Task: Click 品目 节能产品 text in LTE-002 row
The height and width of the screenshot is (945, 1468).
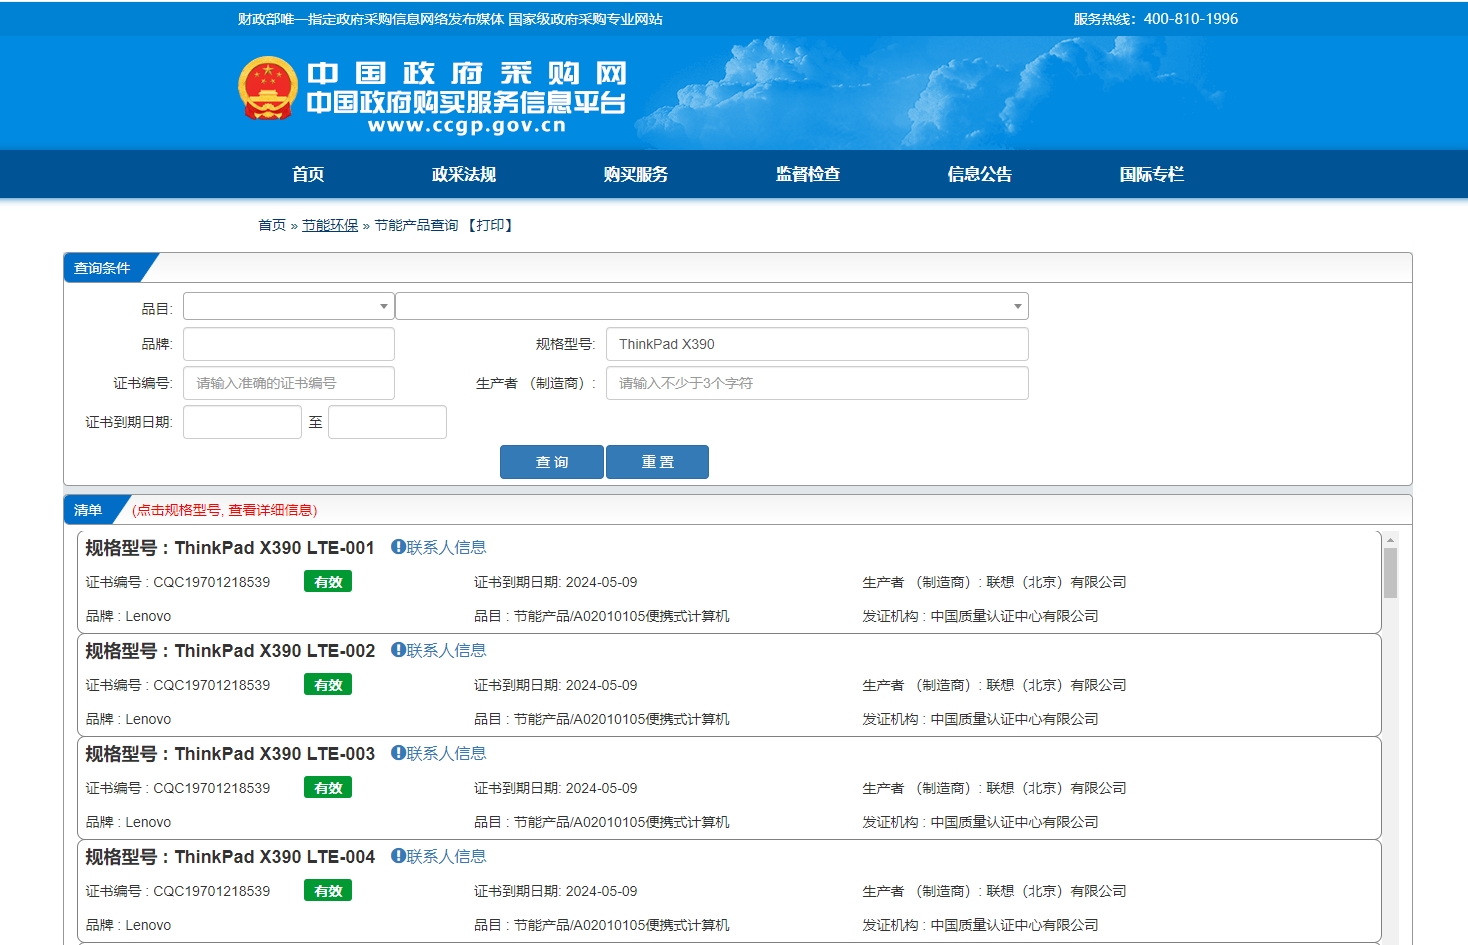Action: click(x=602, y=719)
